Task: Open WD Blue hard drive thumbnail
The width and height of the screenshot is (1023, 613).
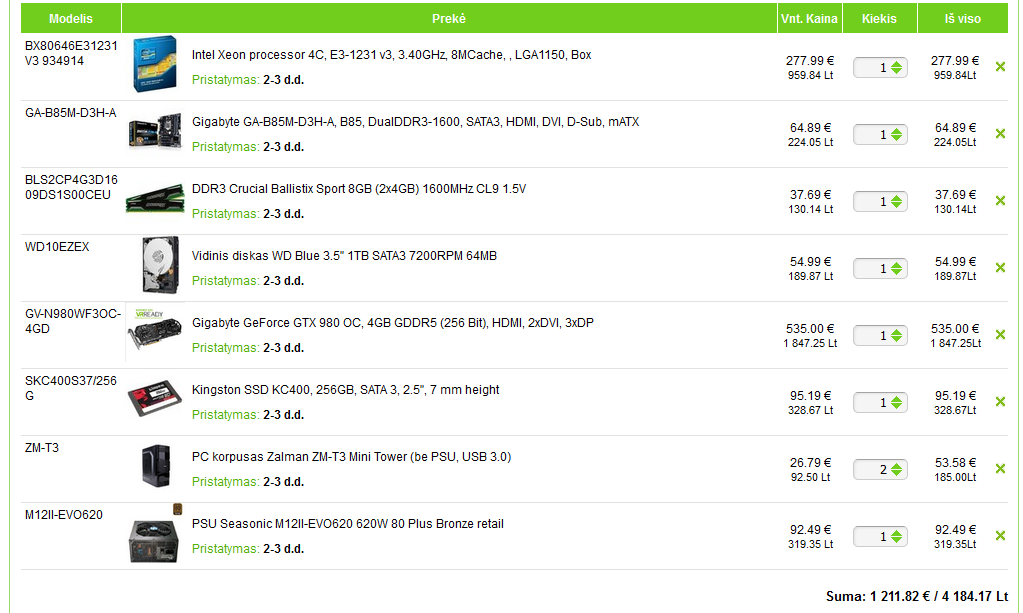Action: [160, 265]
